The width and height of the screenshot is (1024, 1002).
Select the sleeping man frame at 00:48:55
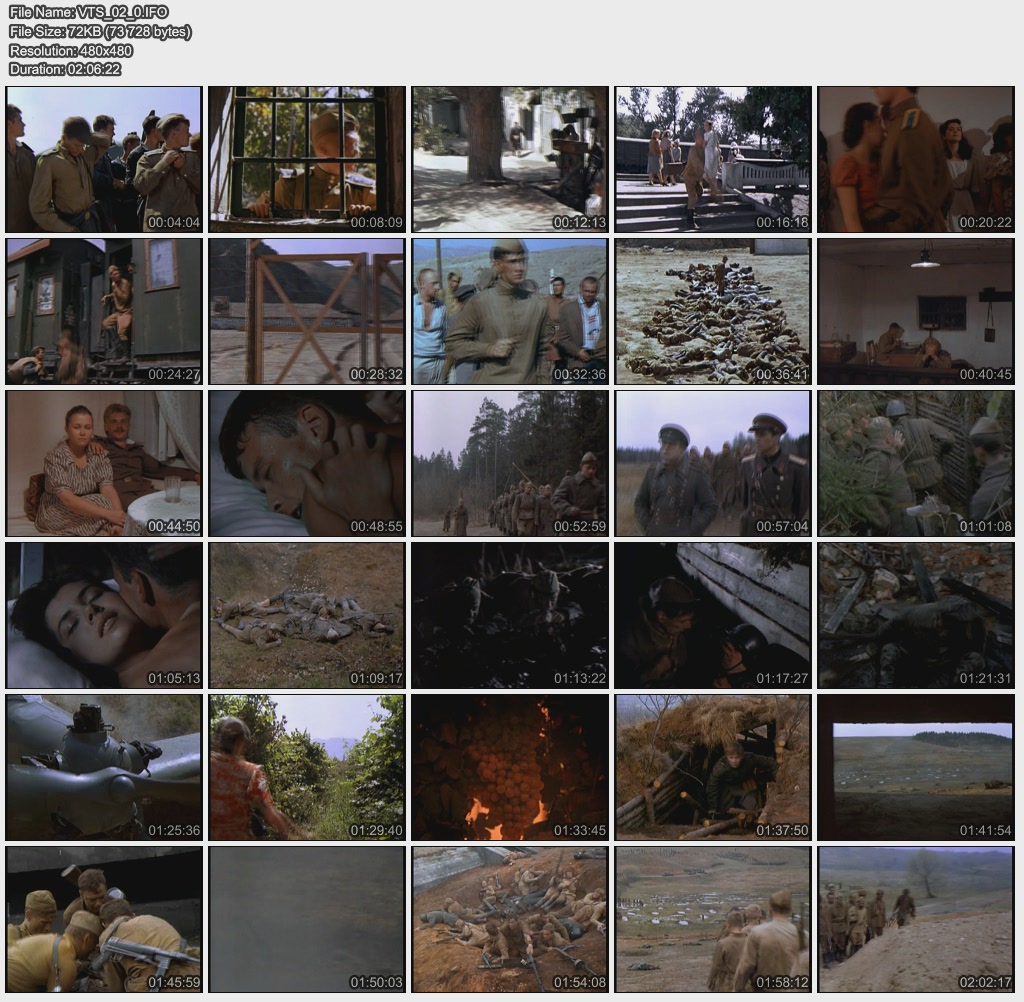[307, 464]
